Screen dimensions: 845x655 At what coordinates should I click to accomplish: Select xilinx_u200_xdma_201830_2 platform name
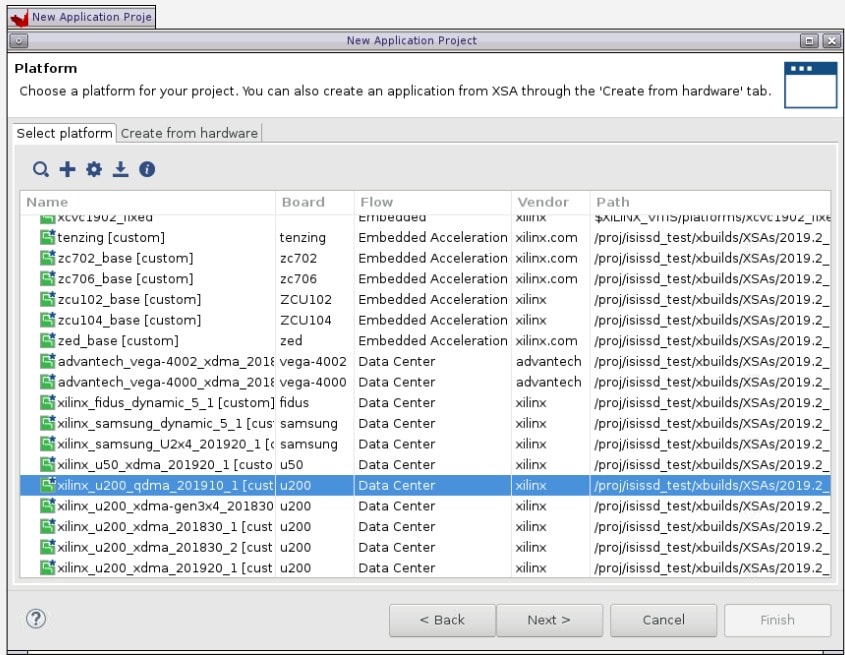[165, 547]
